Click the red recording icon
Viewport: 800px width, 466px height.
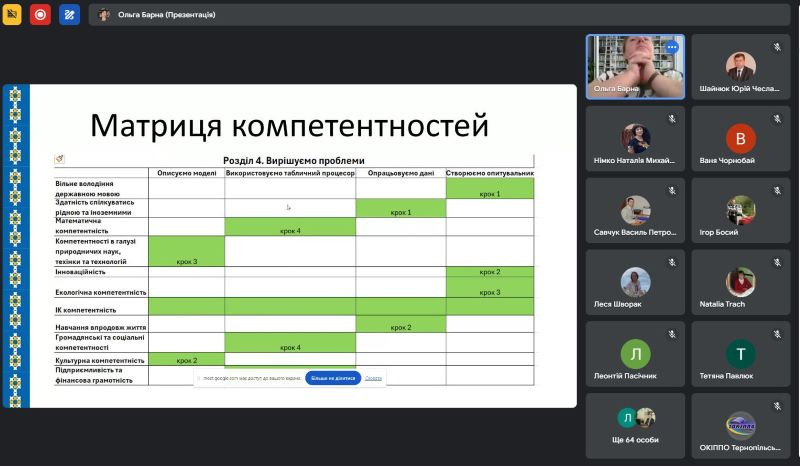(40, 14)
